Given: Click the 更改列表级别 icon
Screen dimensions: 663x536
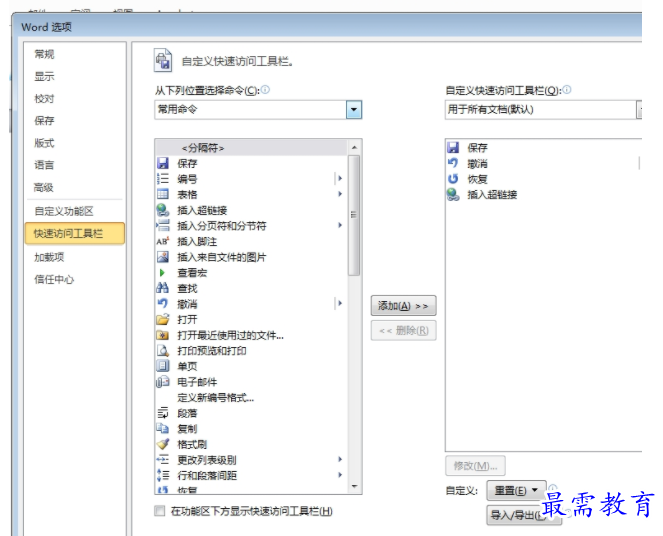Looking at the screenshot, I should point(163,459).
